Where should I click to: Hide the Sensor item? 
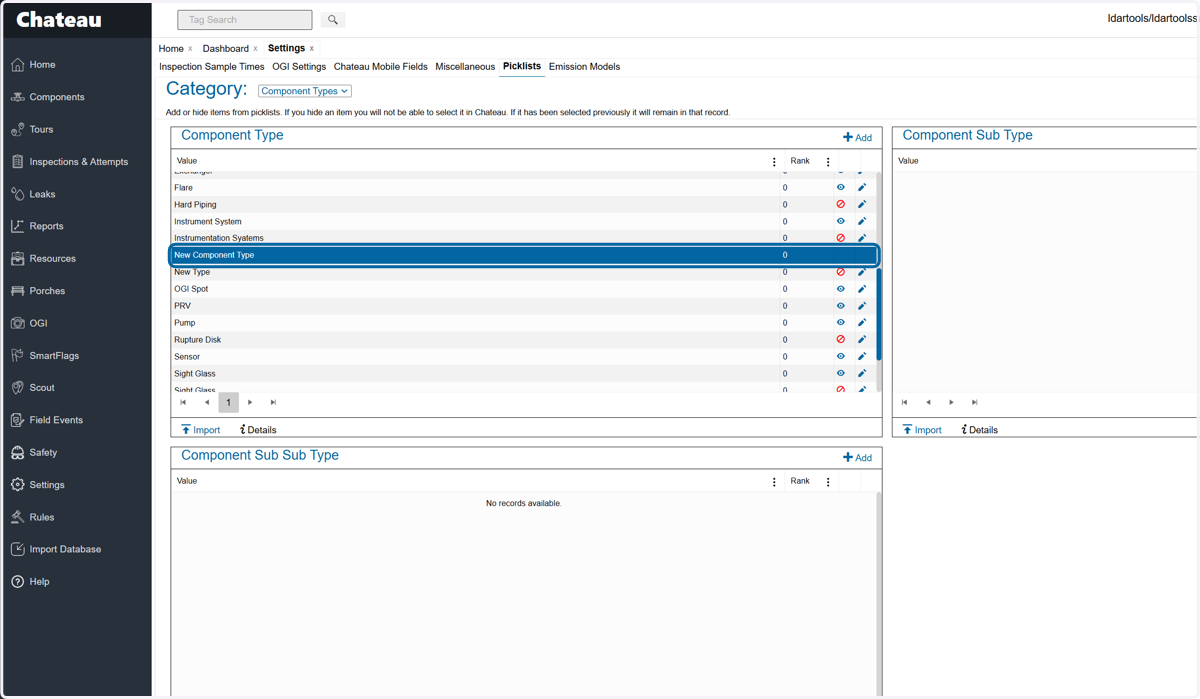pyautogui.click(x=840, y=356)
